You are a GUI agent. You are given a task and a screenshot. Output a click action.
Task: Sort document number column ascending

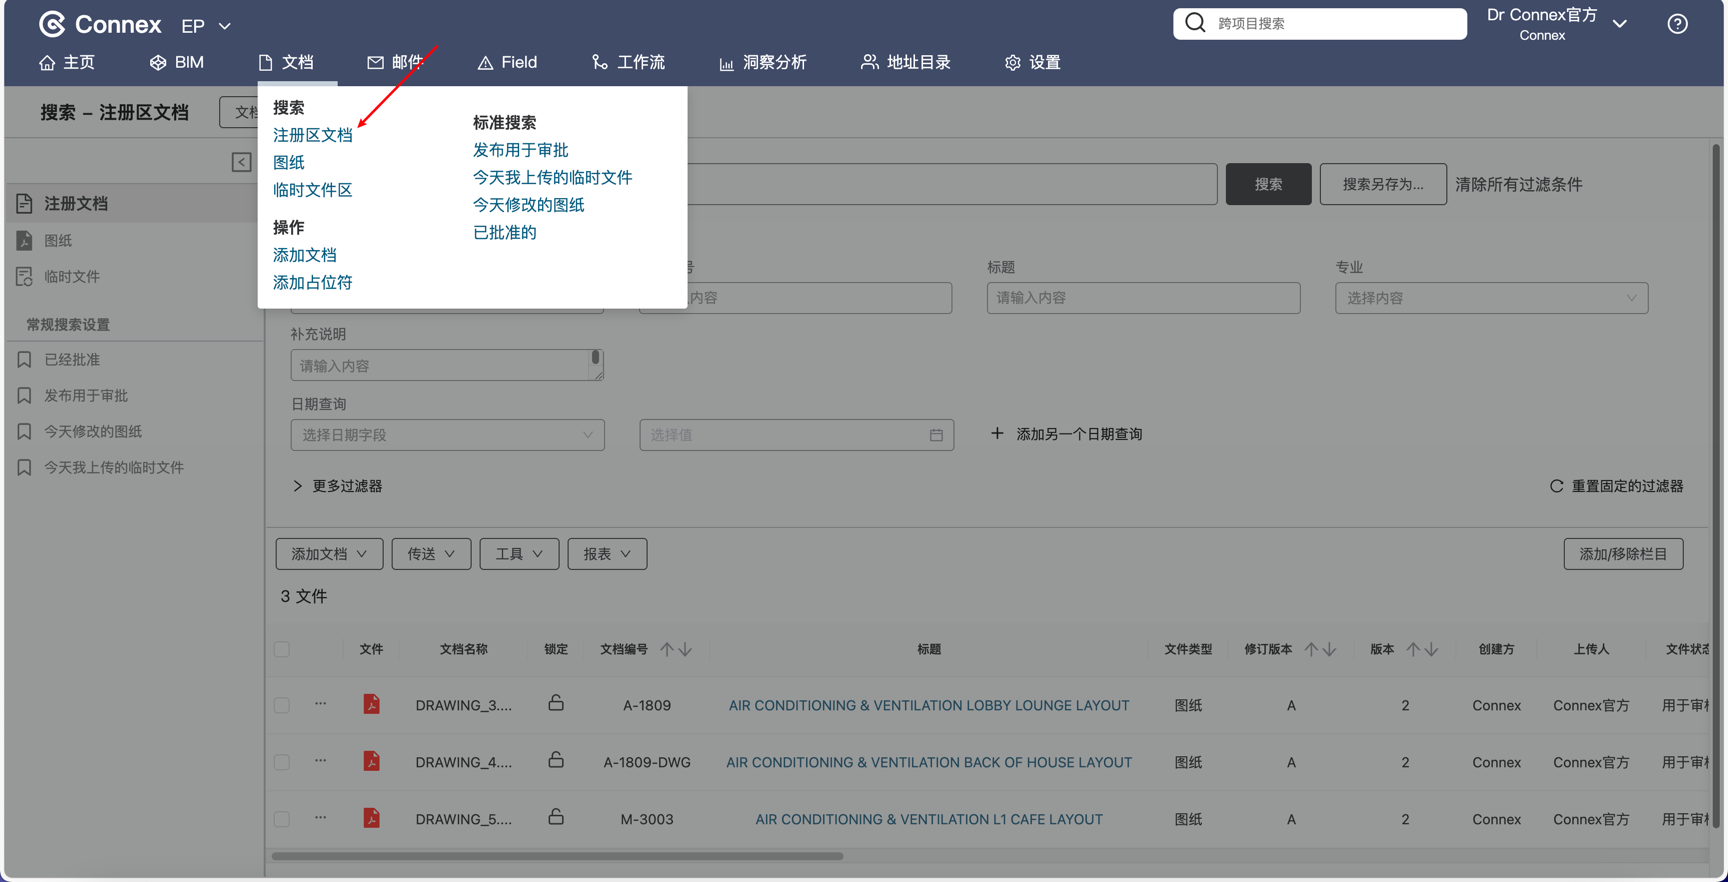click(x=667, y=649)
